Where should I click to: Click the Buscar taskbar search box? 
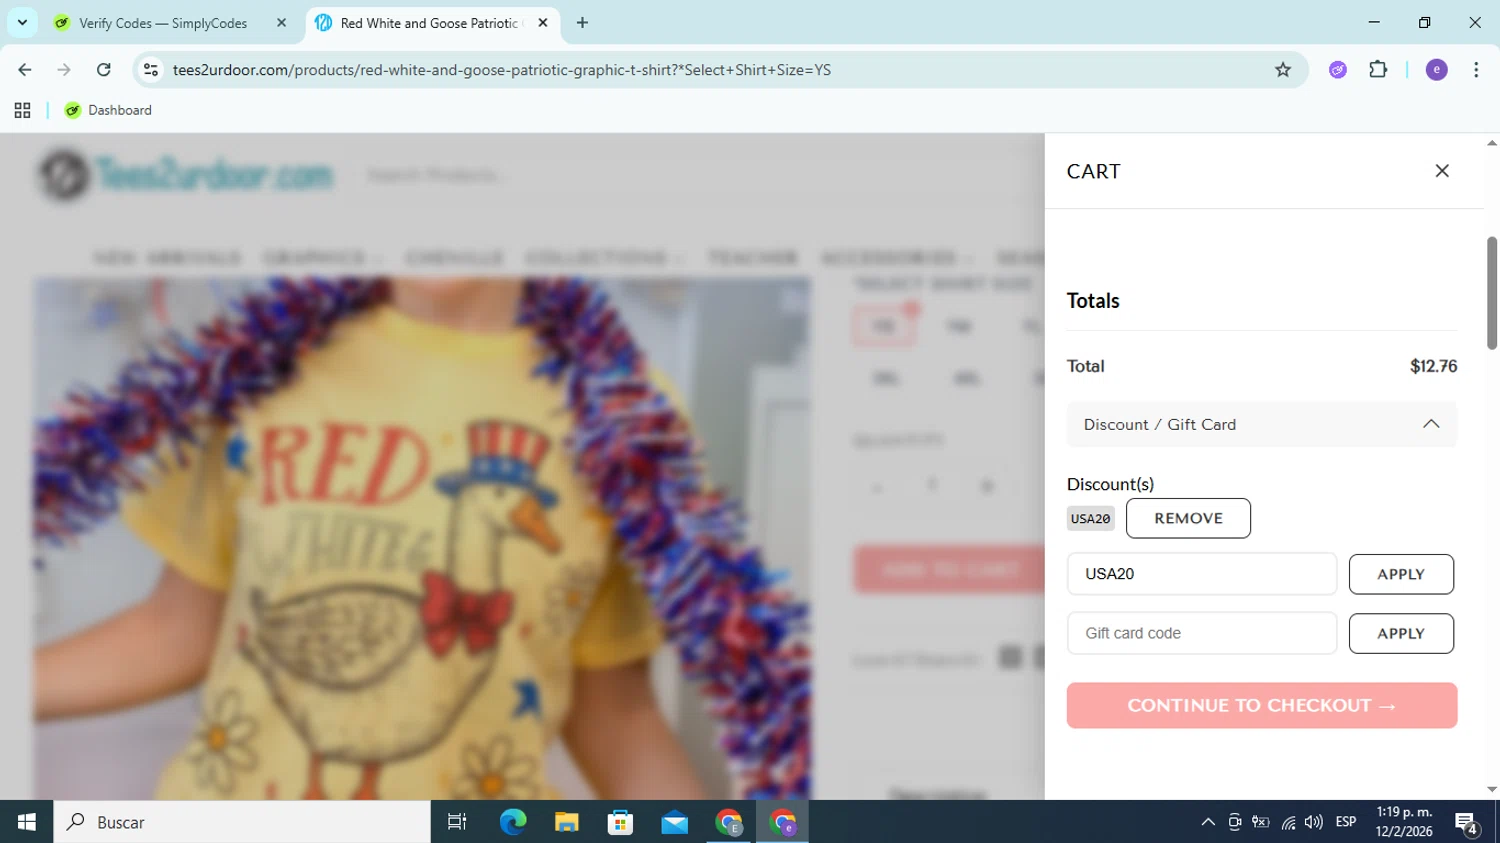tap(242, 822)
